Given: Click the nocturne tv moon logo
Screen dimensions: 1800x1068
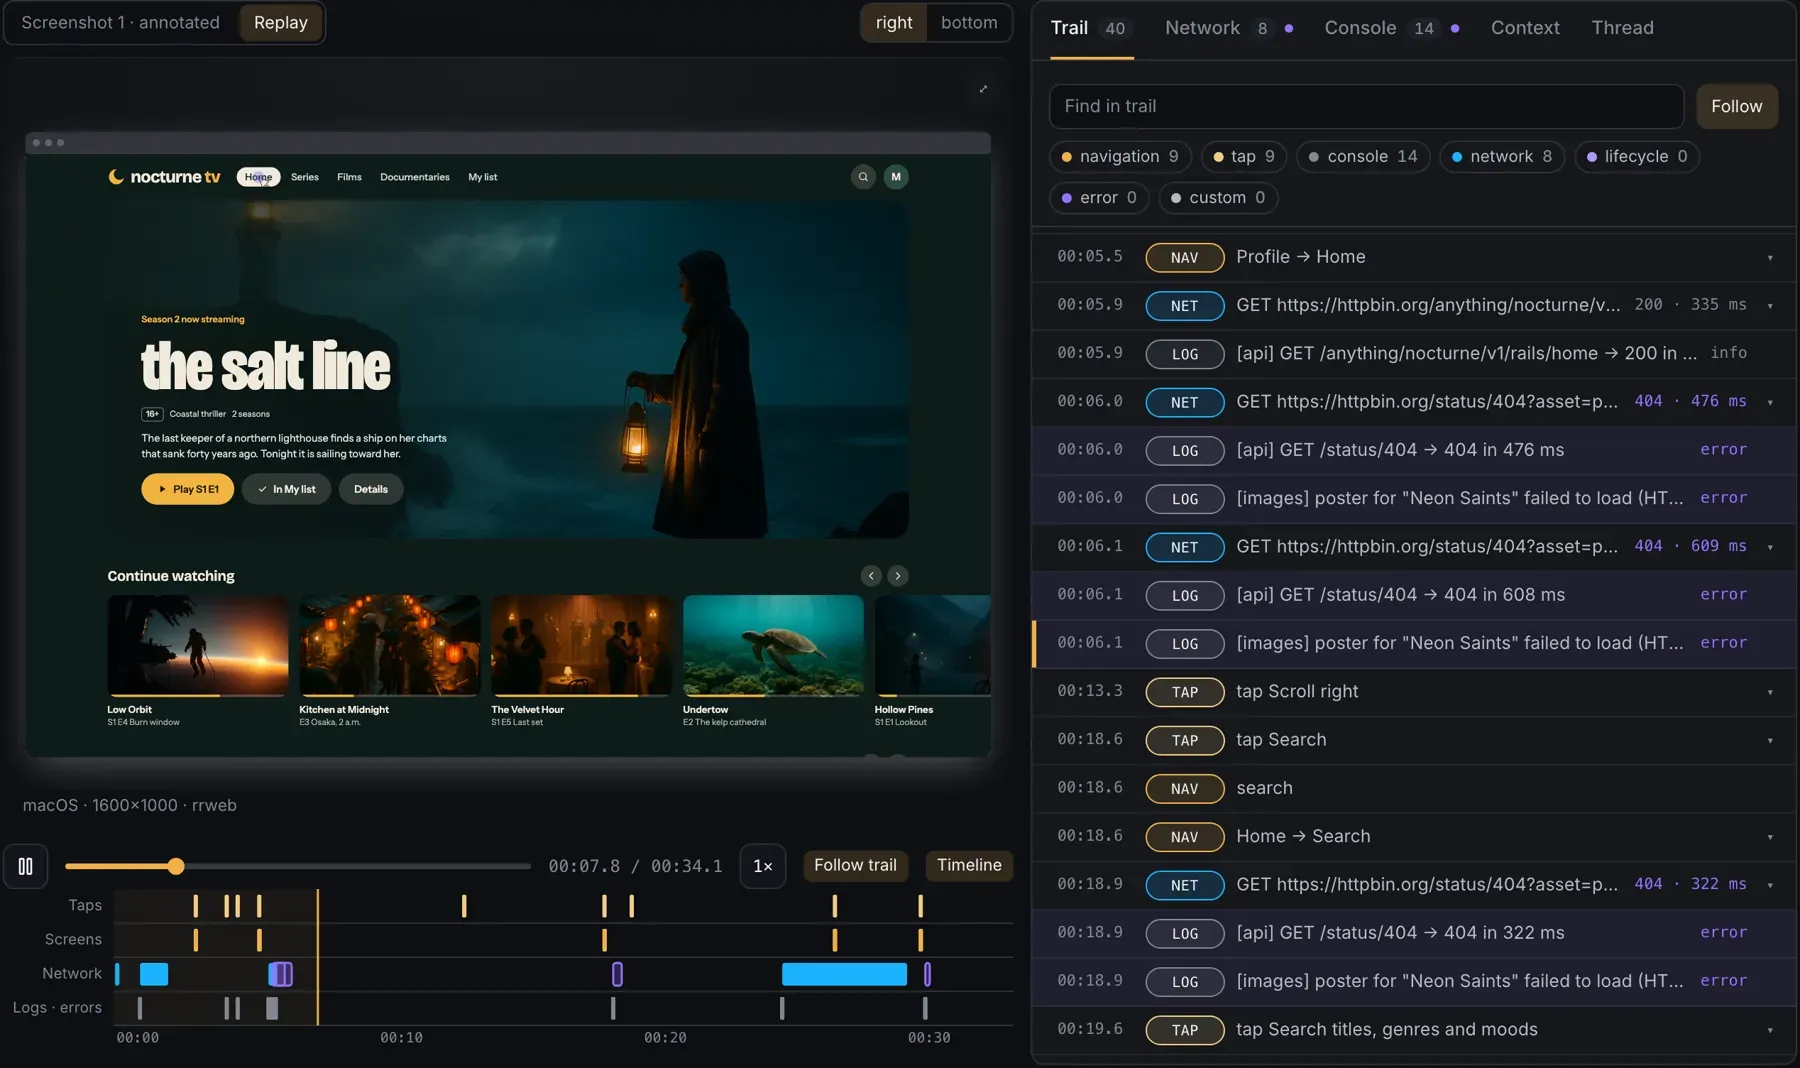Looking at the screenshot, I should pyautogui.click(x=116, y=177).
